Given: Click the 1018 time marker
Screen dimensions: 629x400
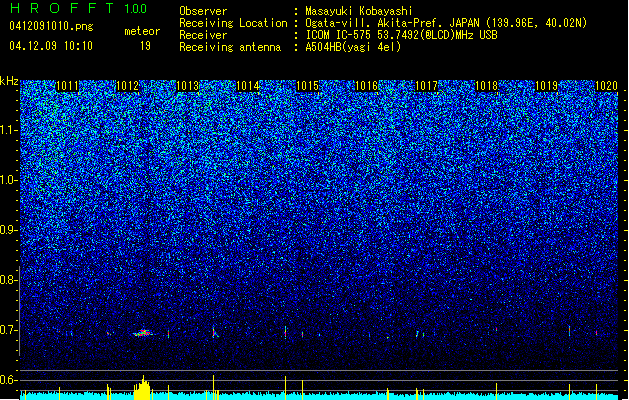Looking at the screenshot, I should (487, 86).
